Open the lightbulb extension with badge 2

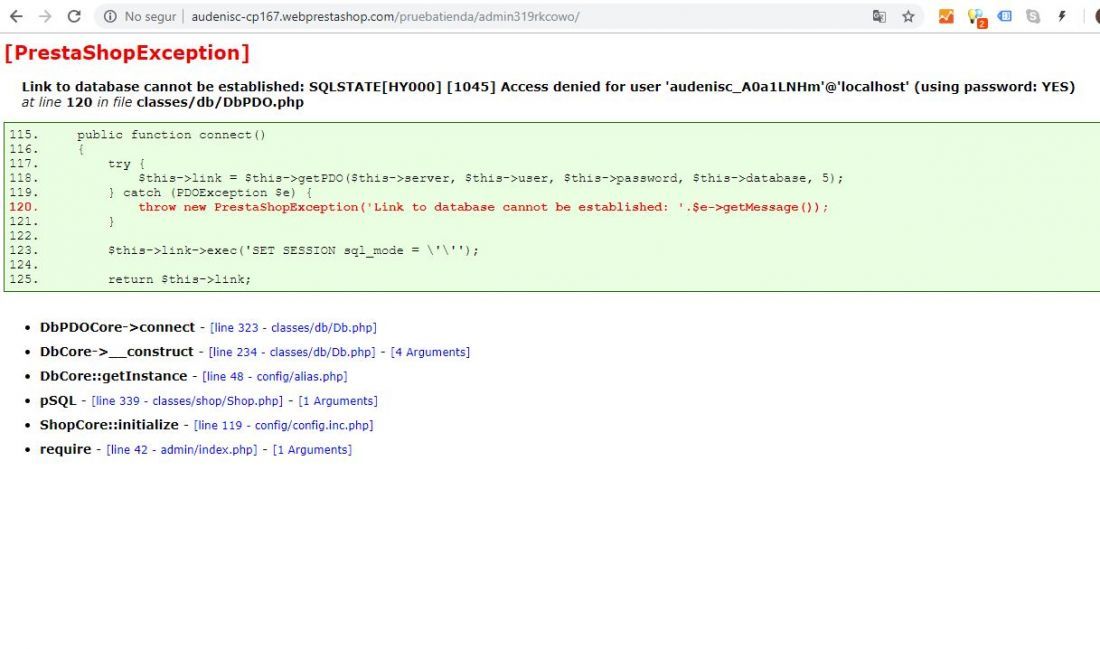tap(977, 17)
